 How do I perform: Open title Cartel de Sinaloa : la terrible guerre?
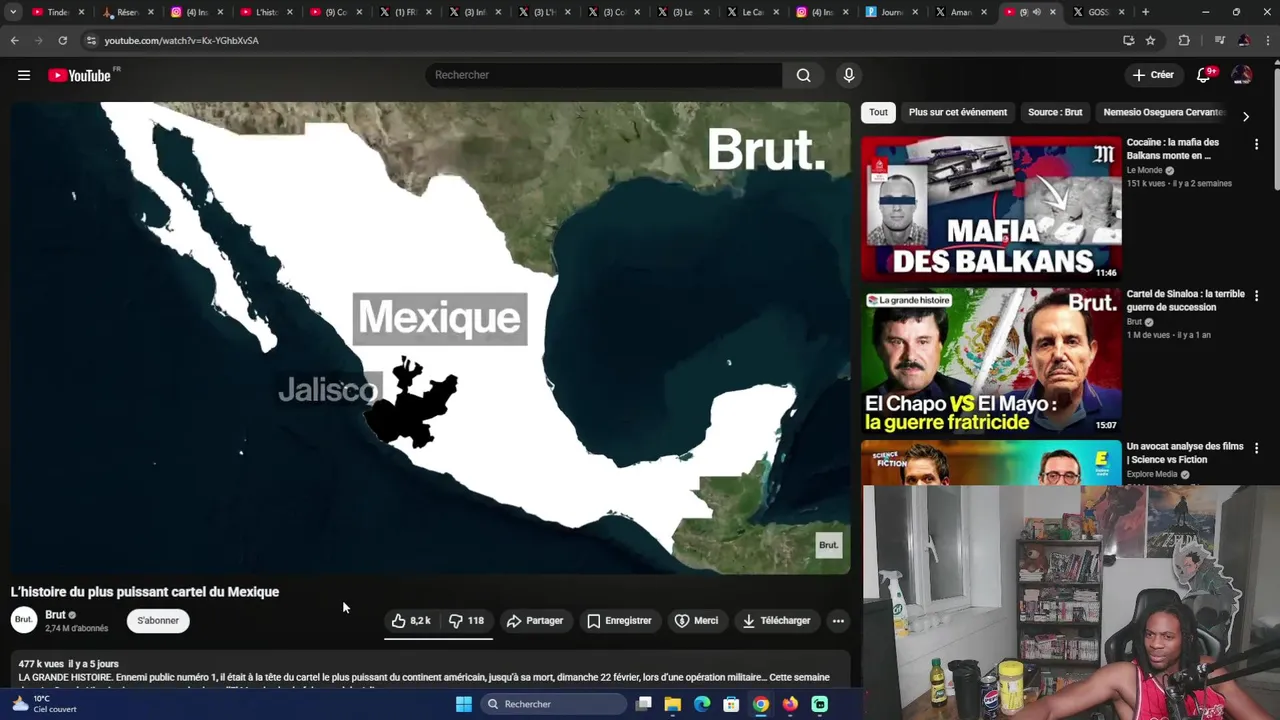pyautogui.click(x=1185, y=300)
